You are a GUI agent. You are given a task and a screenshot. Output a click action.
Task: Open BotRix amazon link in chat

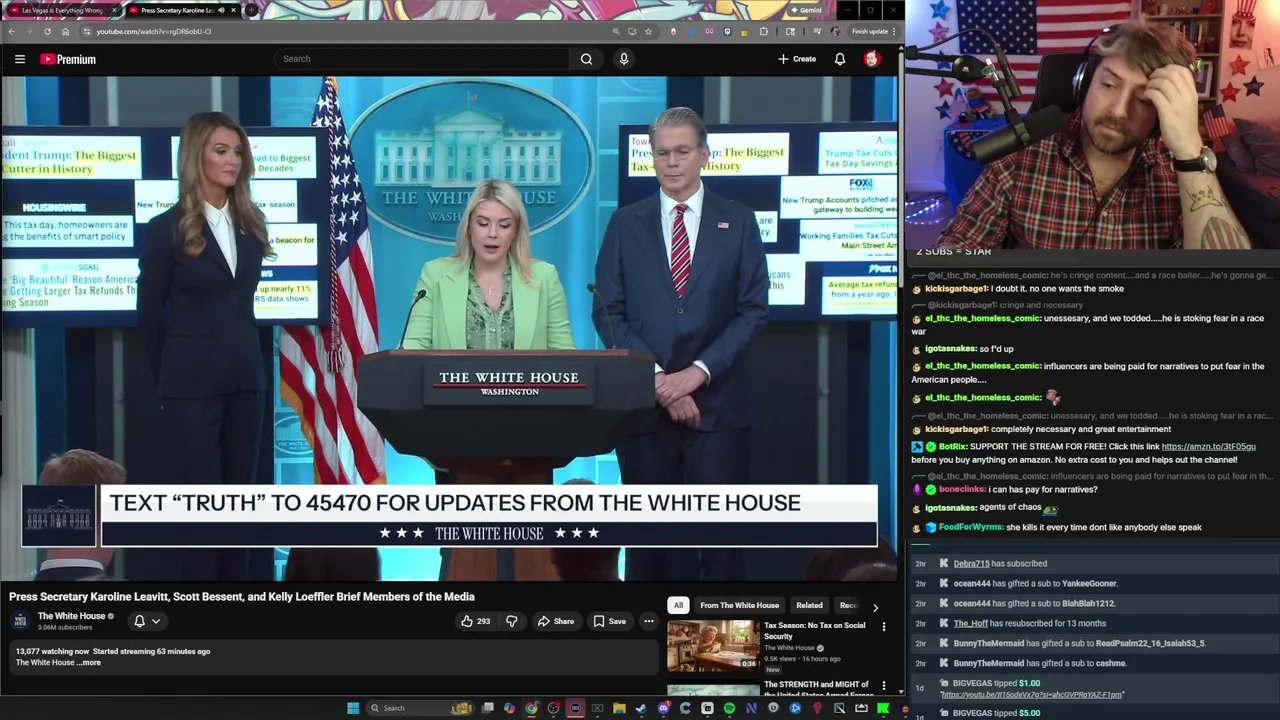click(x=1208, y=446)
